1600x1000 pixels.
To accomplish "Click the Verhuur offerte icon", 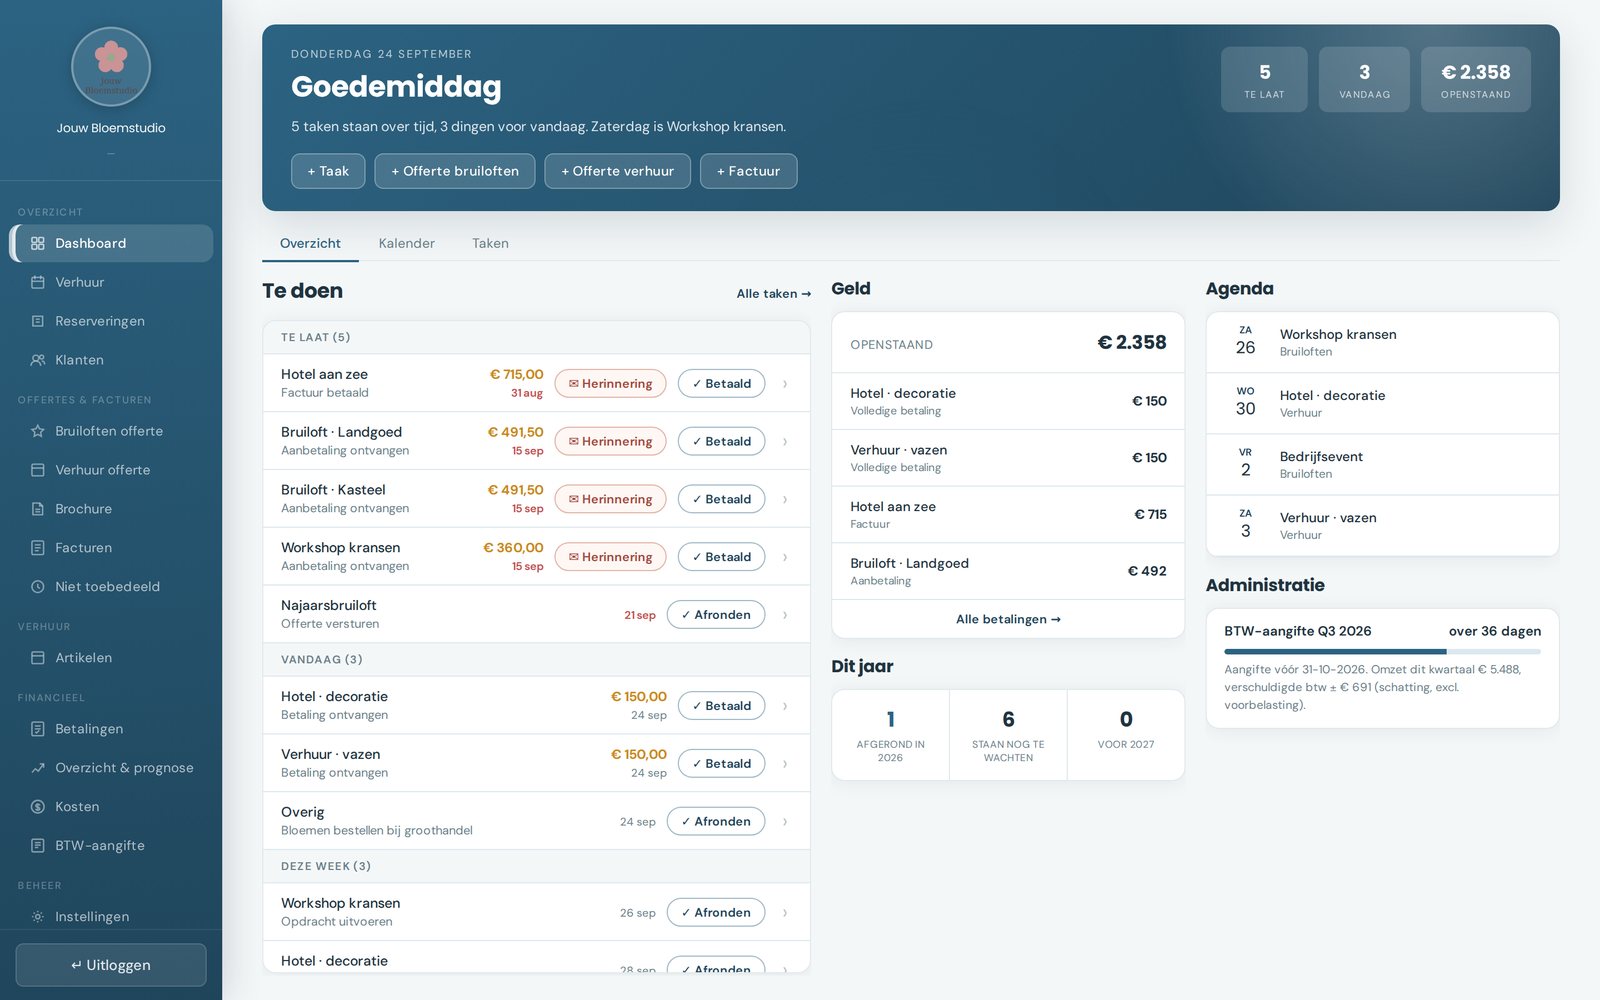I will point(38,470).
